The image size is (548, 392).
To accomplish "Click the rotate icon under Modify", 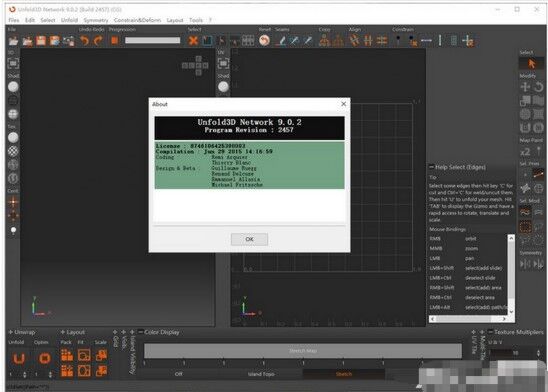I will click(539, 87).
